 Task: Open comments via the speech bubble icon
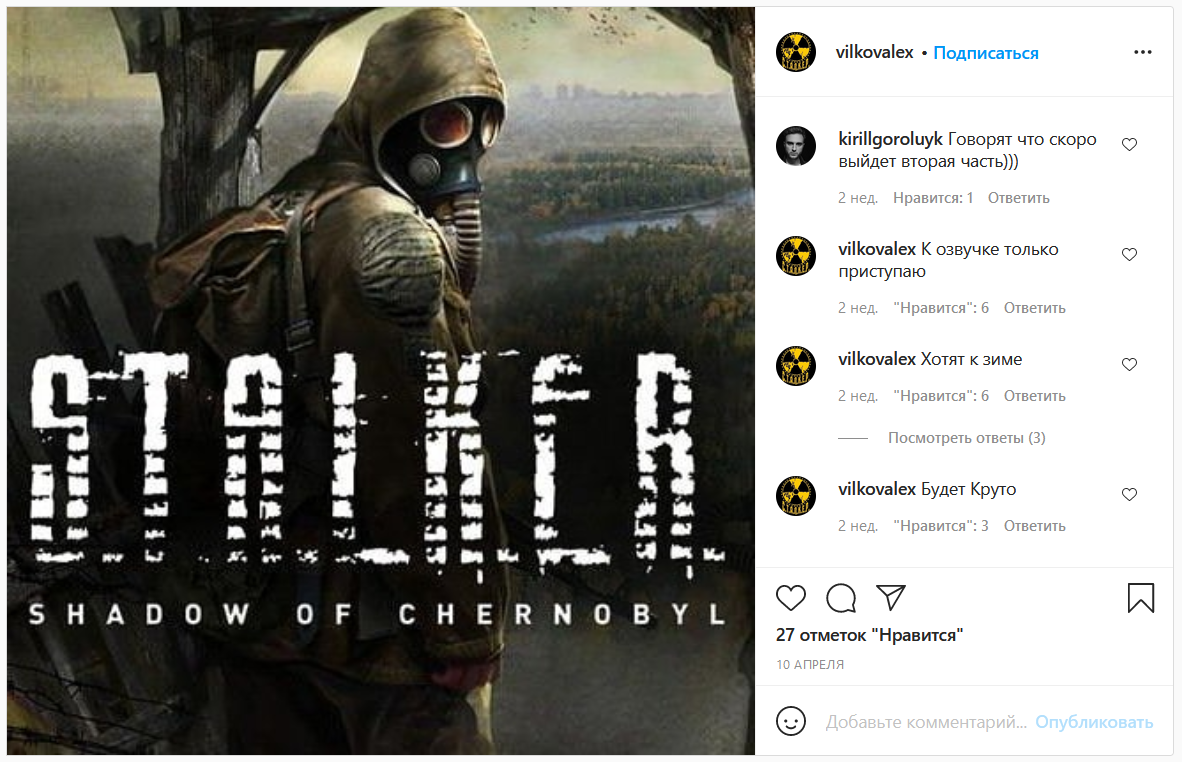pyautogui.click(x=841, y=598)
